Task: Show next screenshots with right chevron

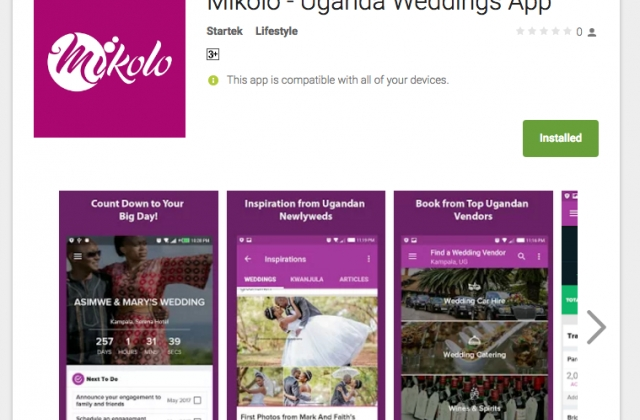Action: 596,327
